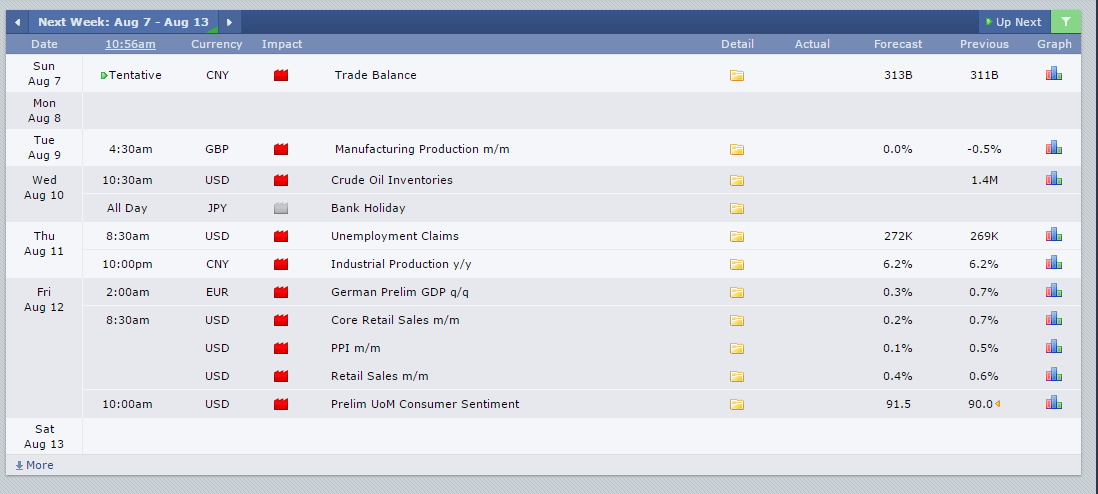Image resolution: width=1098 pixels, height=494 pixels.
Task: Open detail folder for Trade Balance
Action: [737, 75]
